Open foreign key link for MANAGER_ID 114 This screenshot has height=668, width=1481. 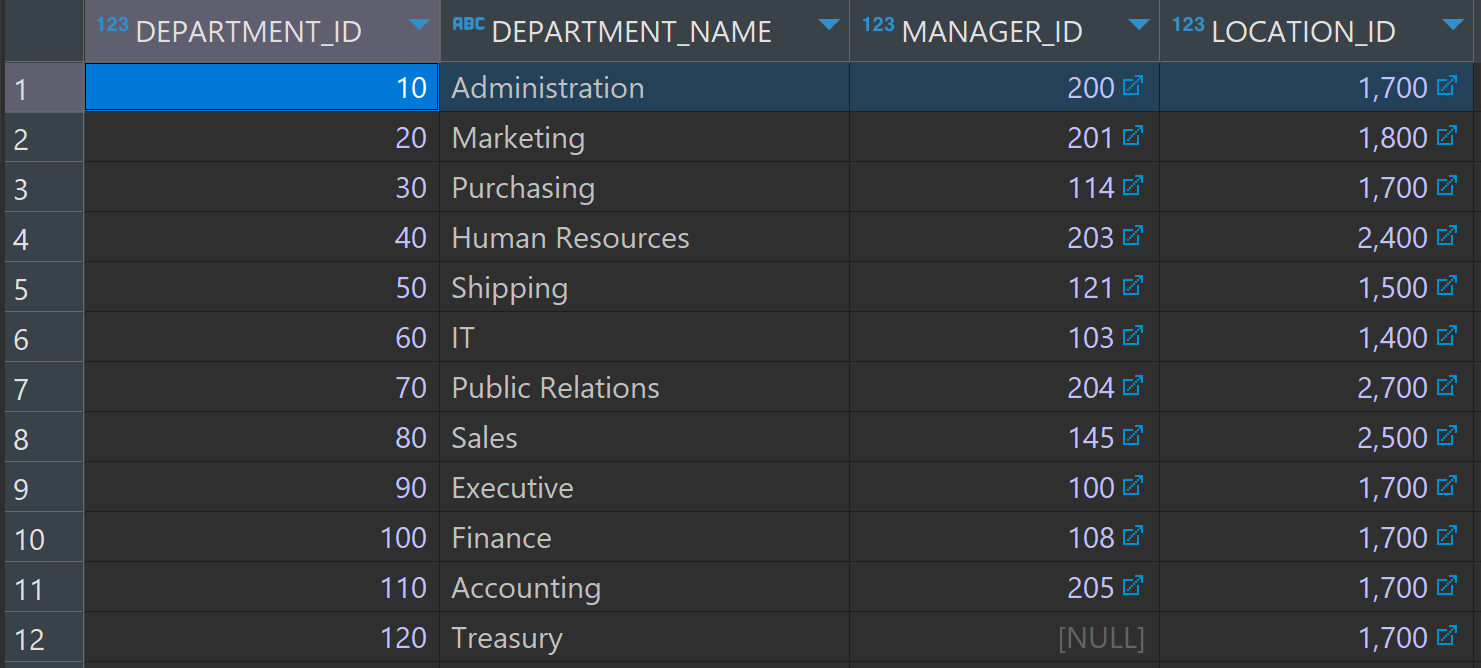click(1132, 186)
